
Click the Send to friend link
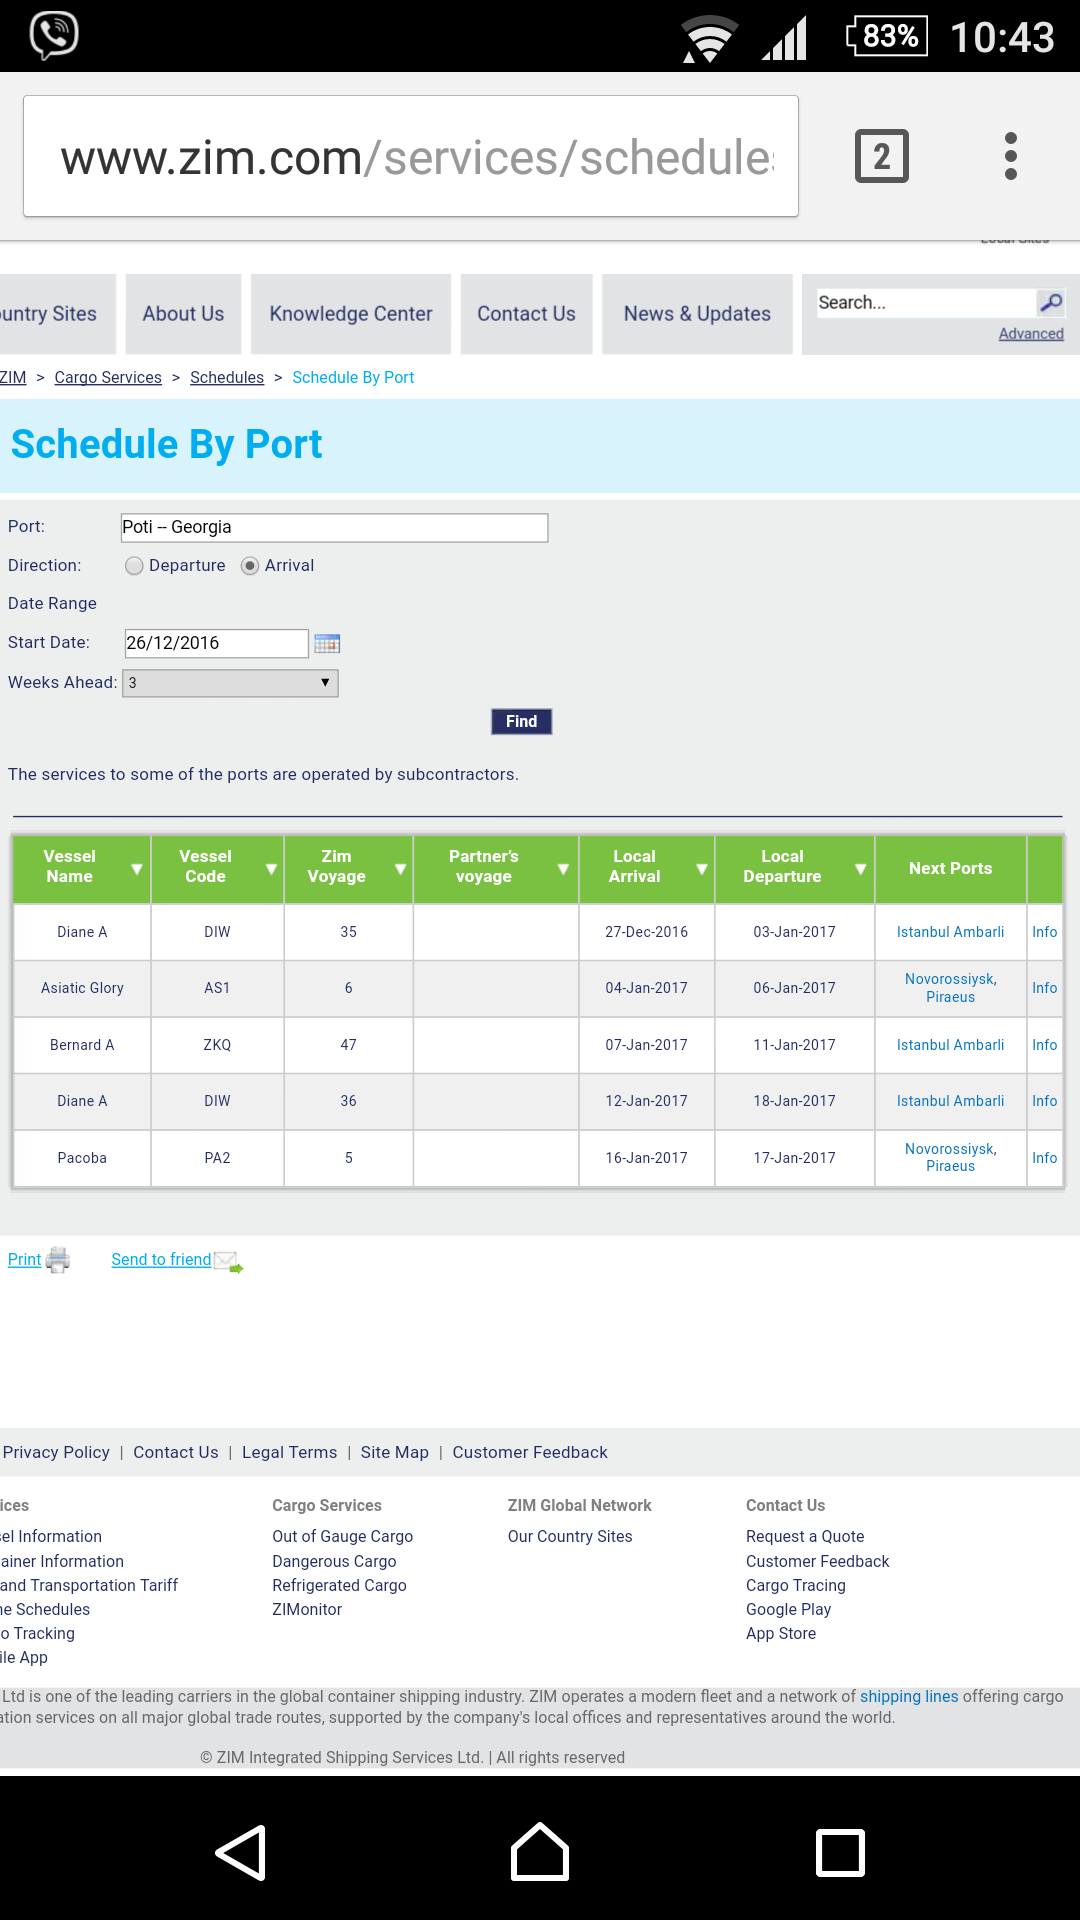pyautogui.click(x=161, y=1260)
